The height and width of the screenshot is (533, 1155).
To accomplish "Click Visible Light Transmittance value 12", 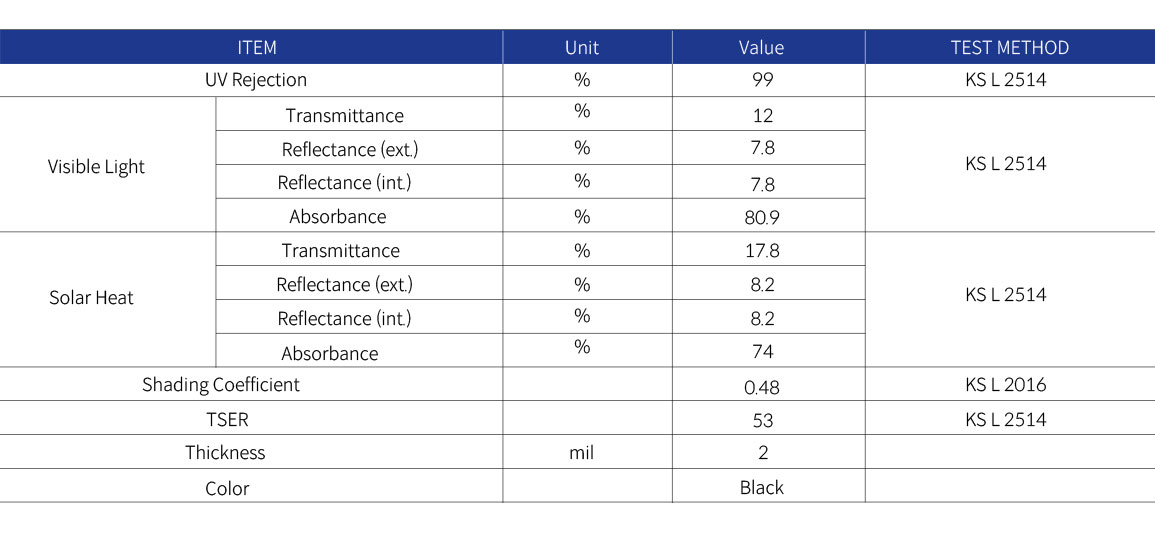I will pos(762,116).
